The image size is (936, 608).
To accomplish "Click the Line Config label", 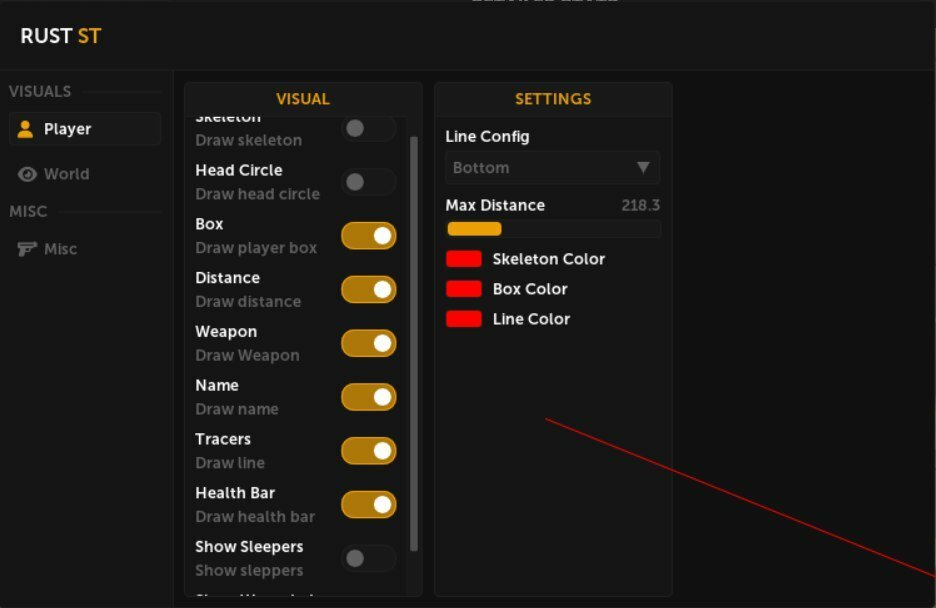I will tap(487, 137).
